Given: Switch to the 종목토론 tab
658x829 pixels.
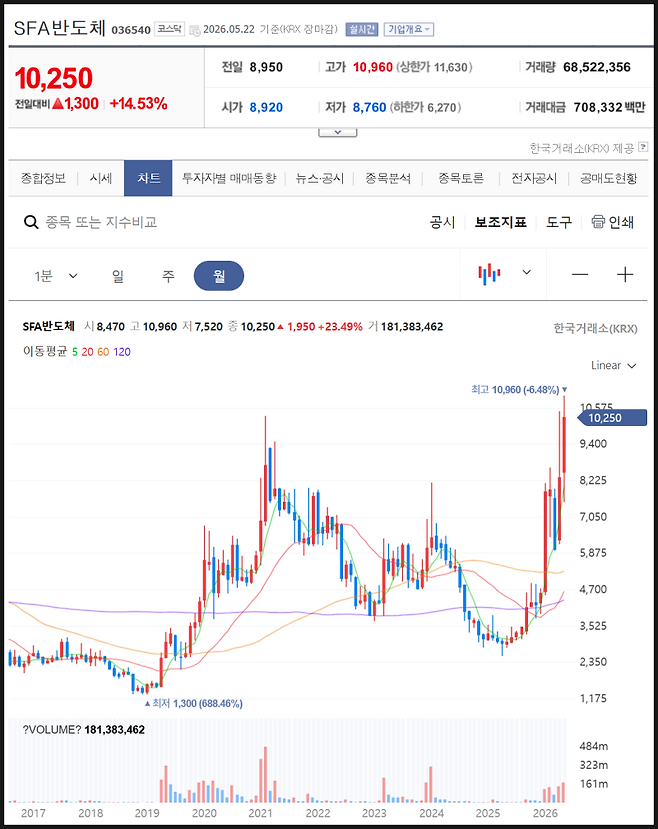Looking at the screenshot, I should pos(461,178).
